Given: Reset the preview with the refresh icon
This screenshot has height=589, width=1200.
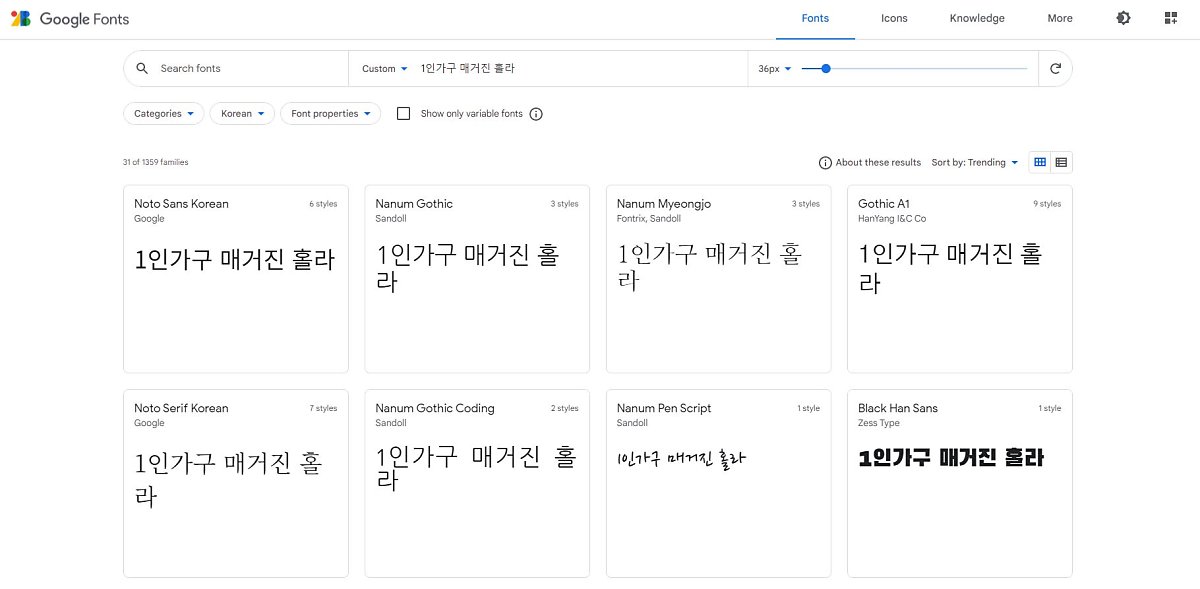Looking at the screenshot, I should pos(1055,68).
